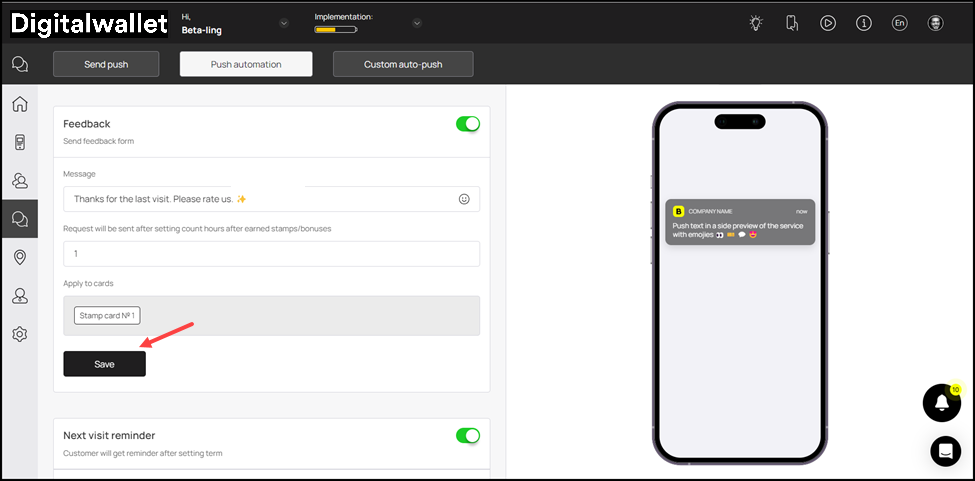The image size is (975, 481).
Task: Open the Home page from sidebar
Action: coord(19,104)
